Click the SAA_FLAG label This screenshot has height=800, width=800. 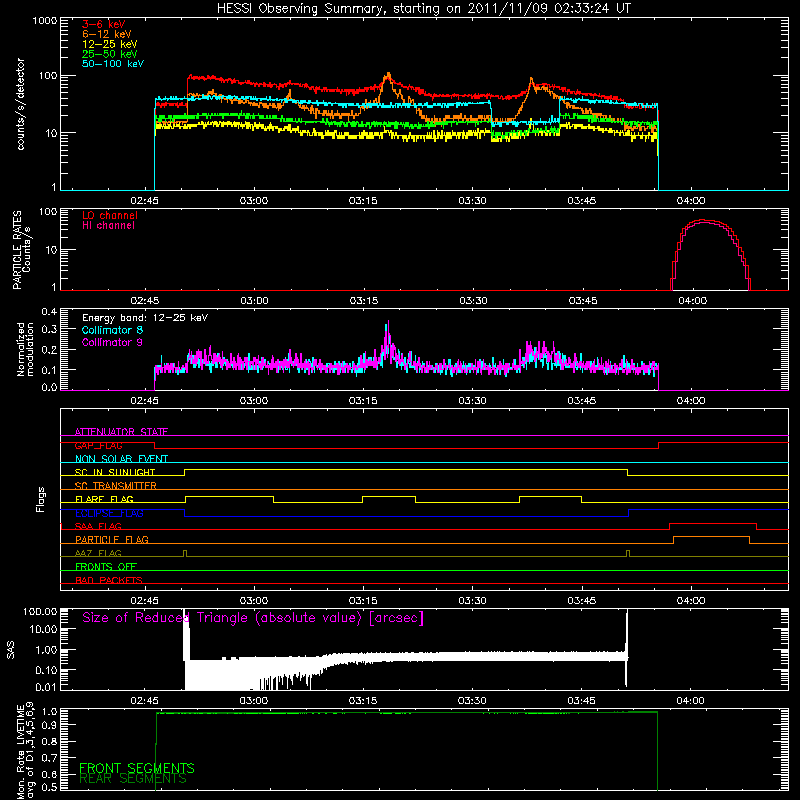[98, 526]
